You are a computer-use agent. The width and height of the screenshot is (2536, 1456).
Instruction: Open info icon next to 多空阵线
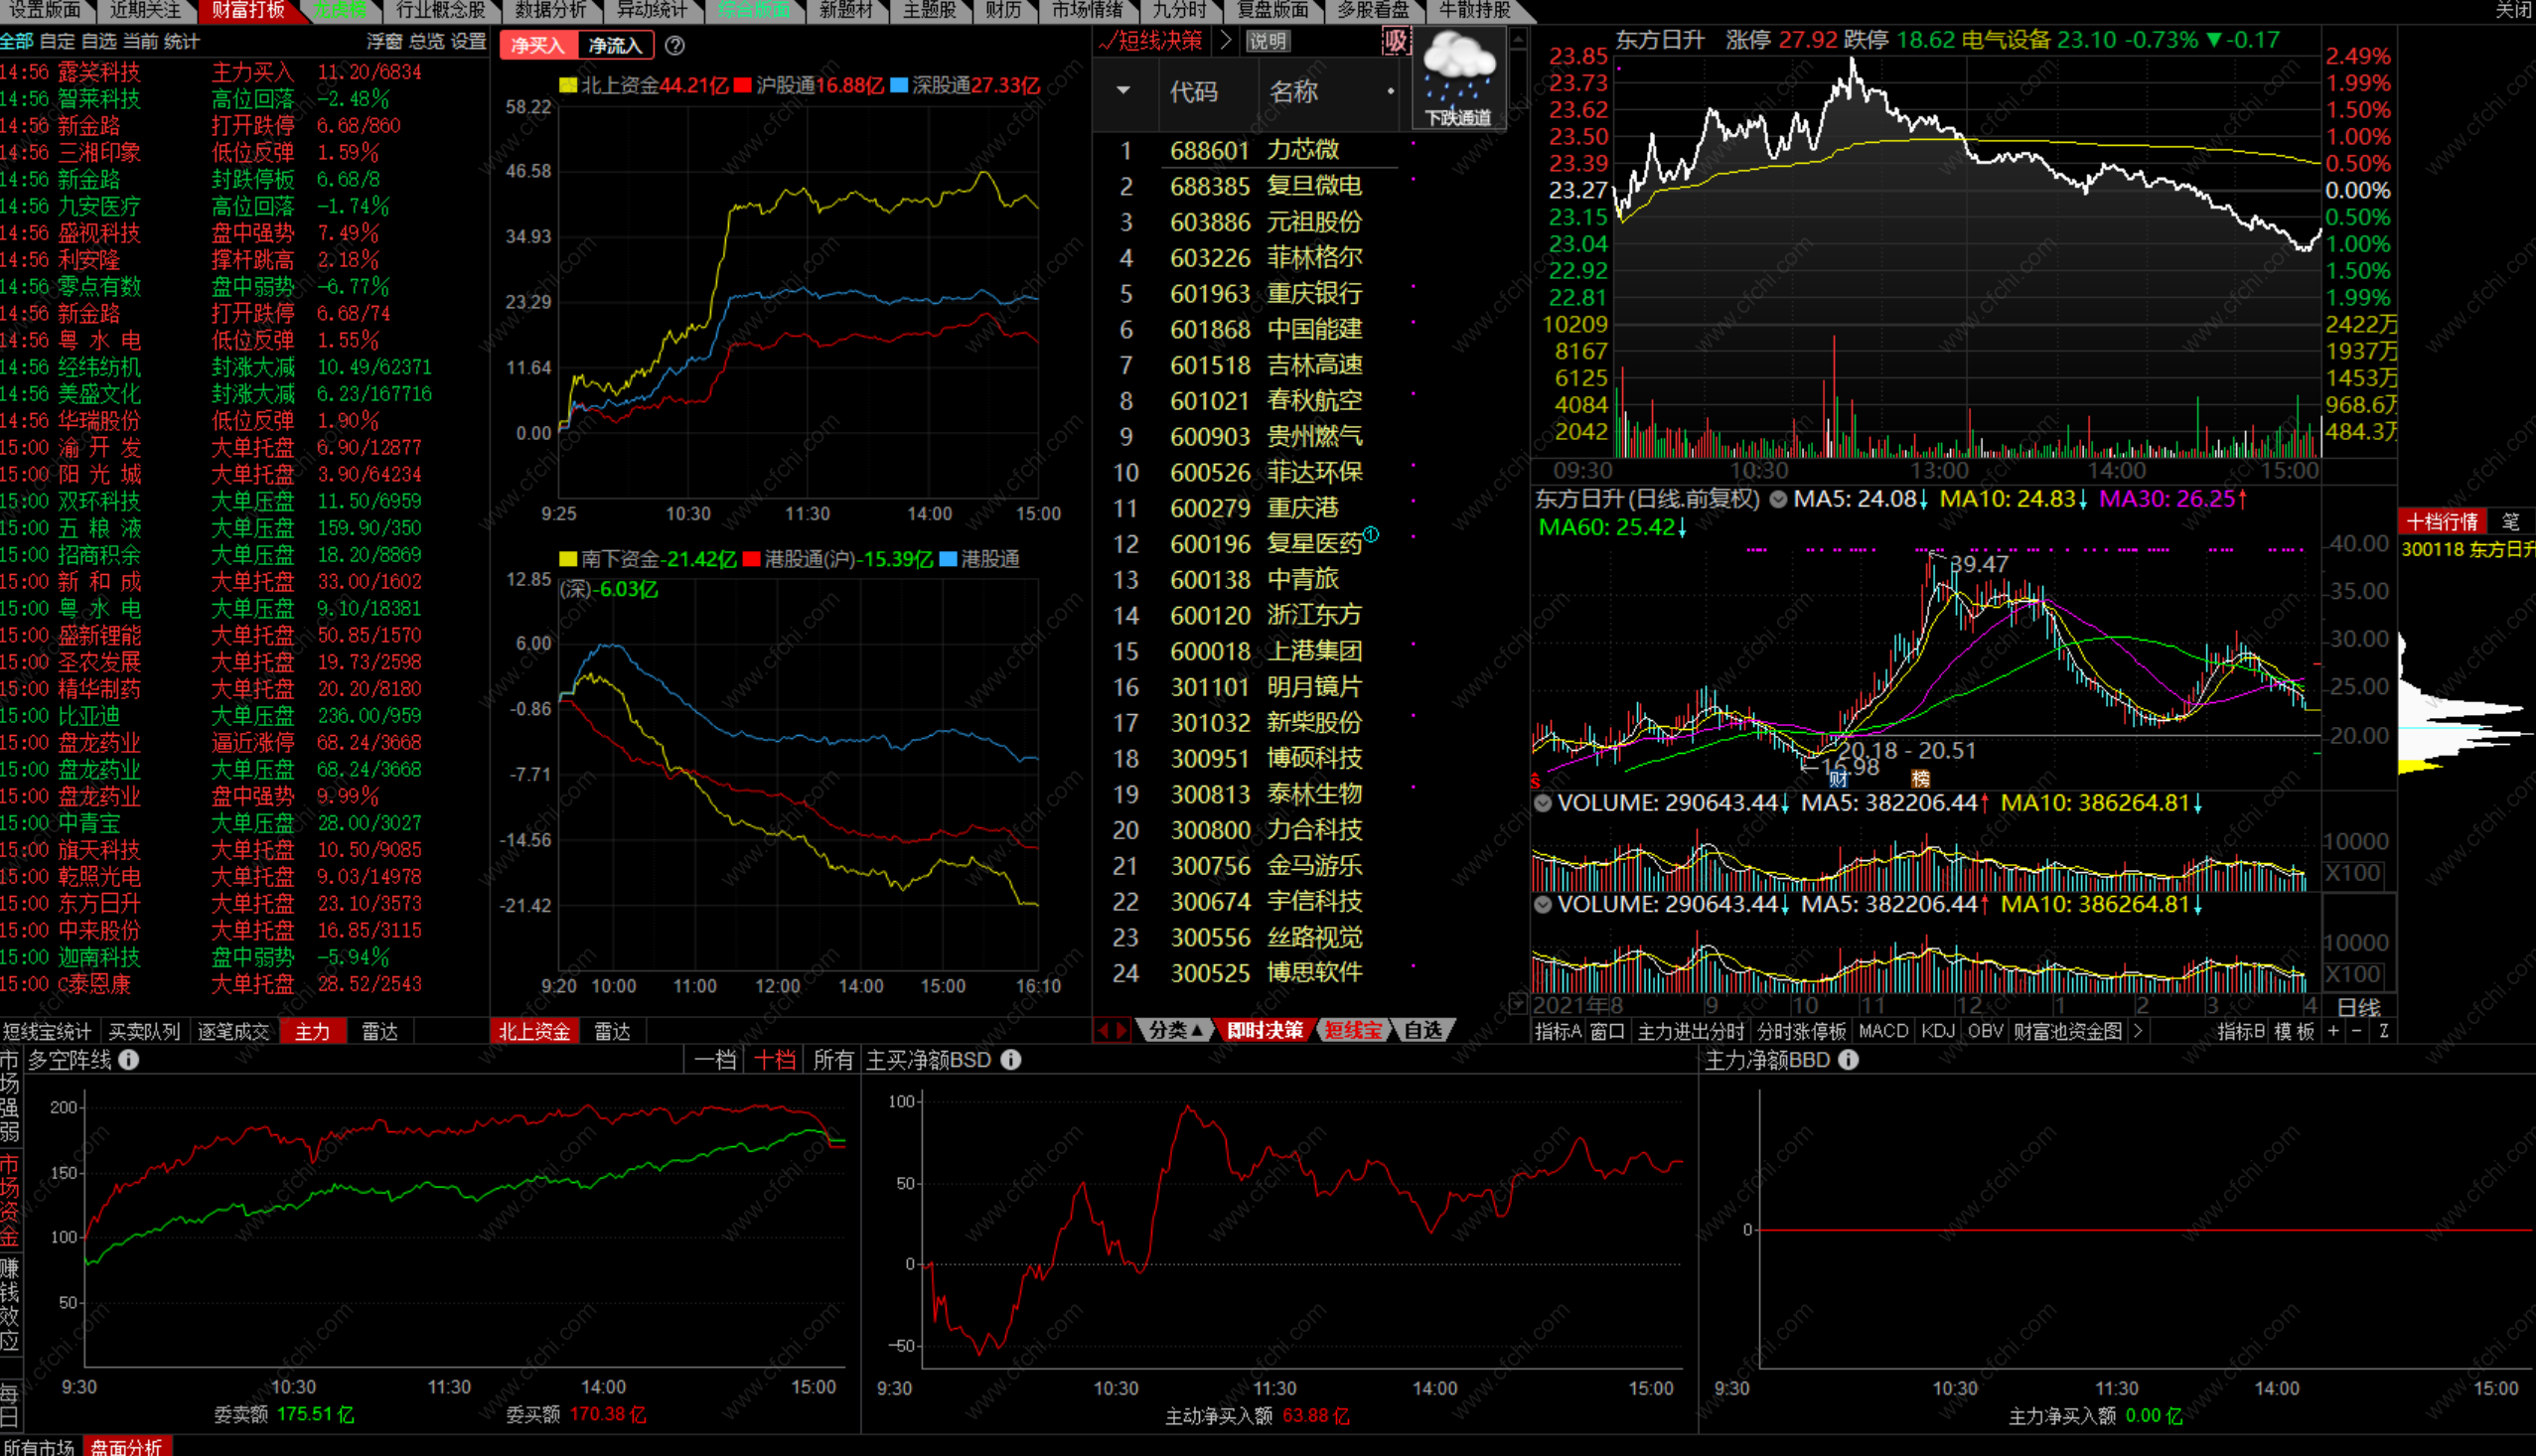(129, 1059)
